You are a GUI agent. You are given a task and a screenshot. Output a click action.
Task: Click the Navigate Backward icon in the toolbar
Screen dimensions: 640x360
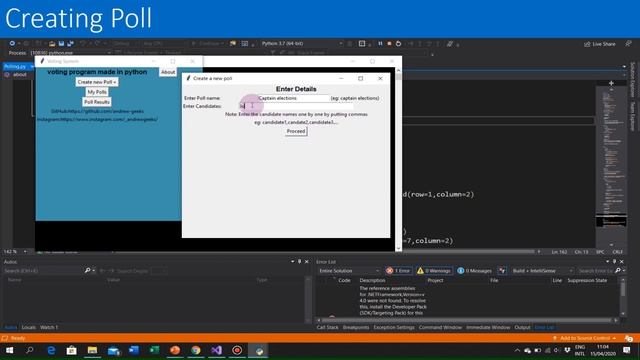12,43
